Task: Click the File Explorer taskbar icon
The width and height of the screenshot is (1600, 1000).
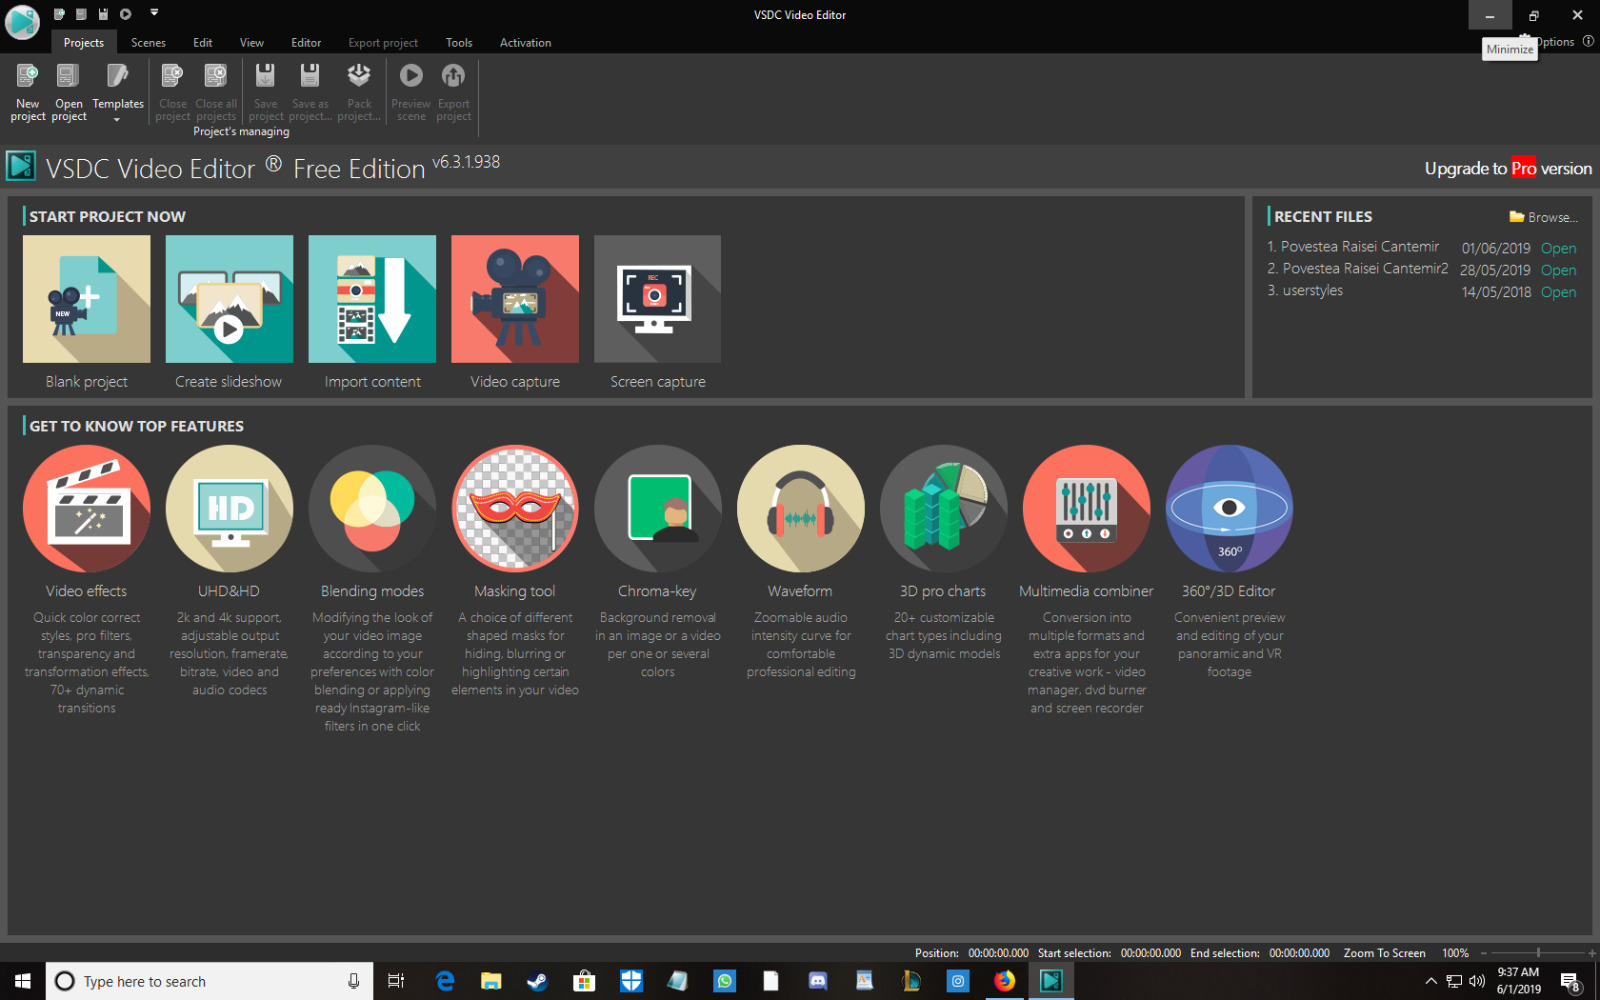Action: [x=490, y=981]
